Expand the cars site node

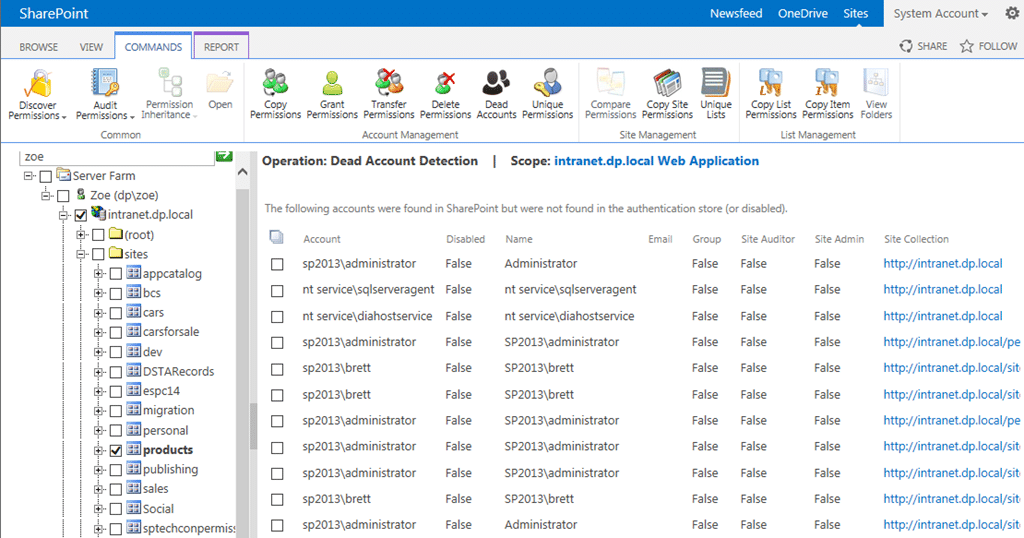click(98, 313)
